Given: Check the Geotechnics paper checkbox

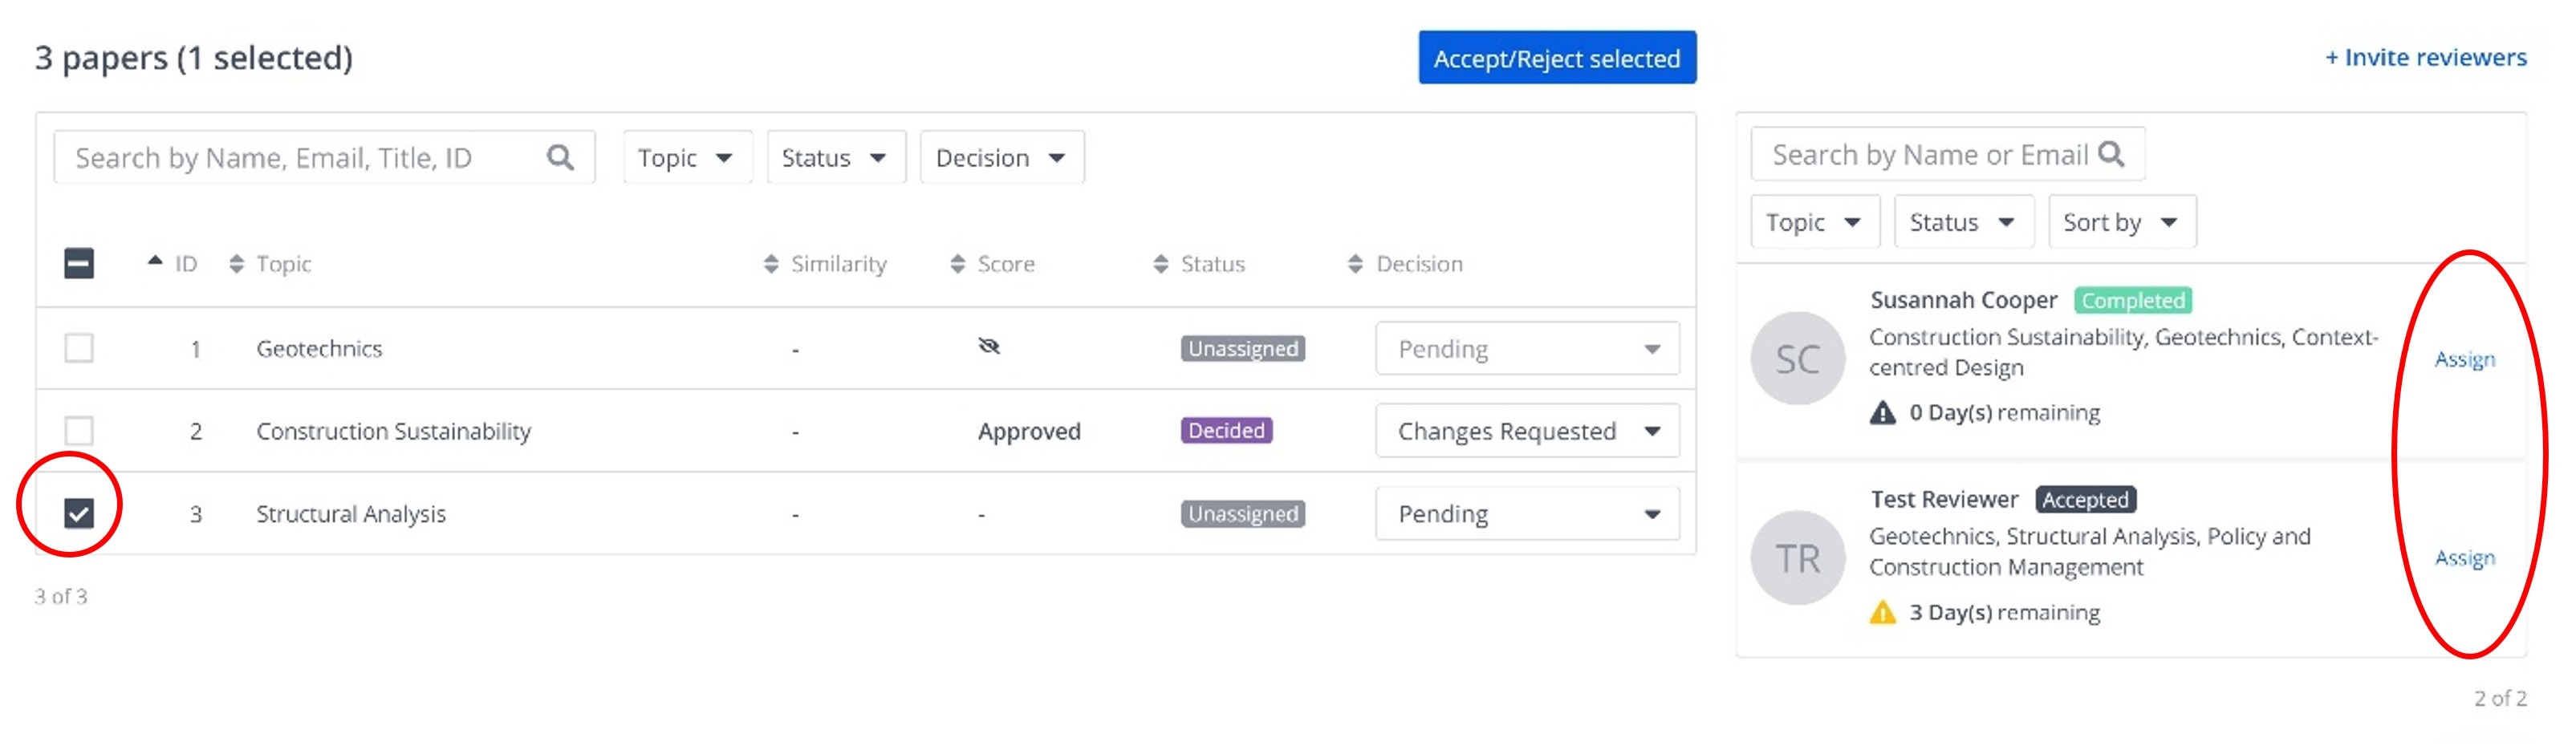Looking at the screenshot, I should [x=79, y=348].
